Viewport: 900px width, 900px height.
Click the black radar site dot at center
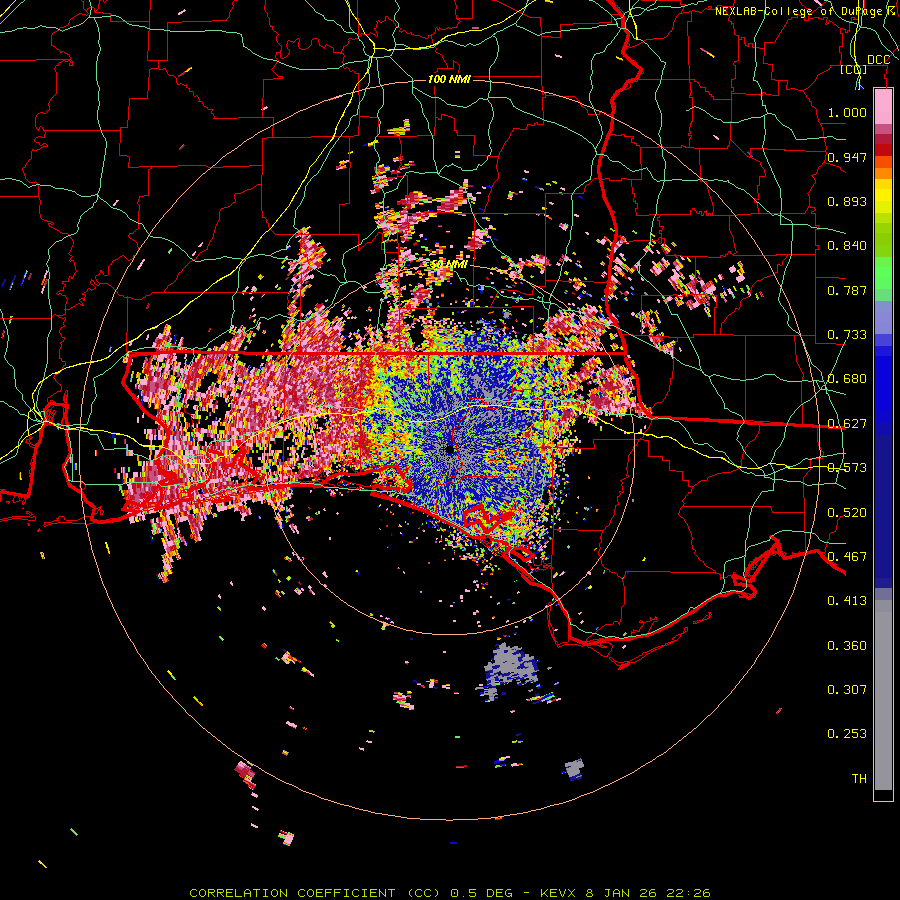449,449
